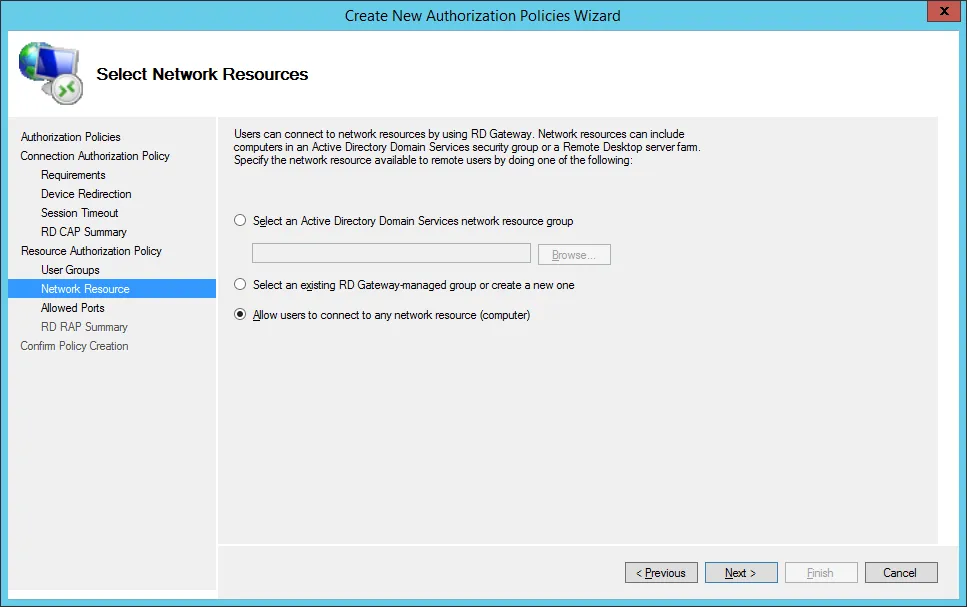
Task: Jump to Device Redirection step
Action: coord(86,194)
